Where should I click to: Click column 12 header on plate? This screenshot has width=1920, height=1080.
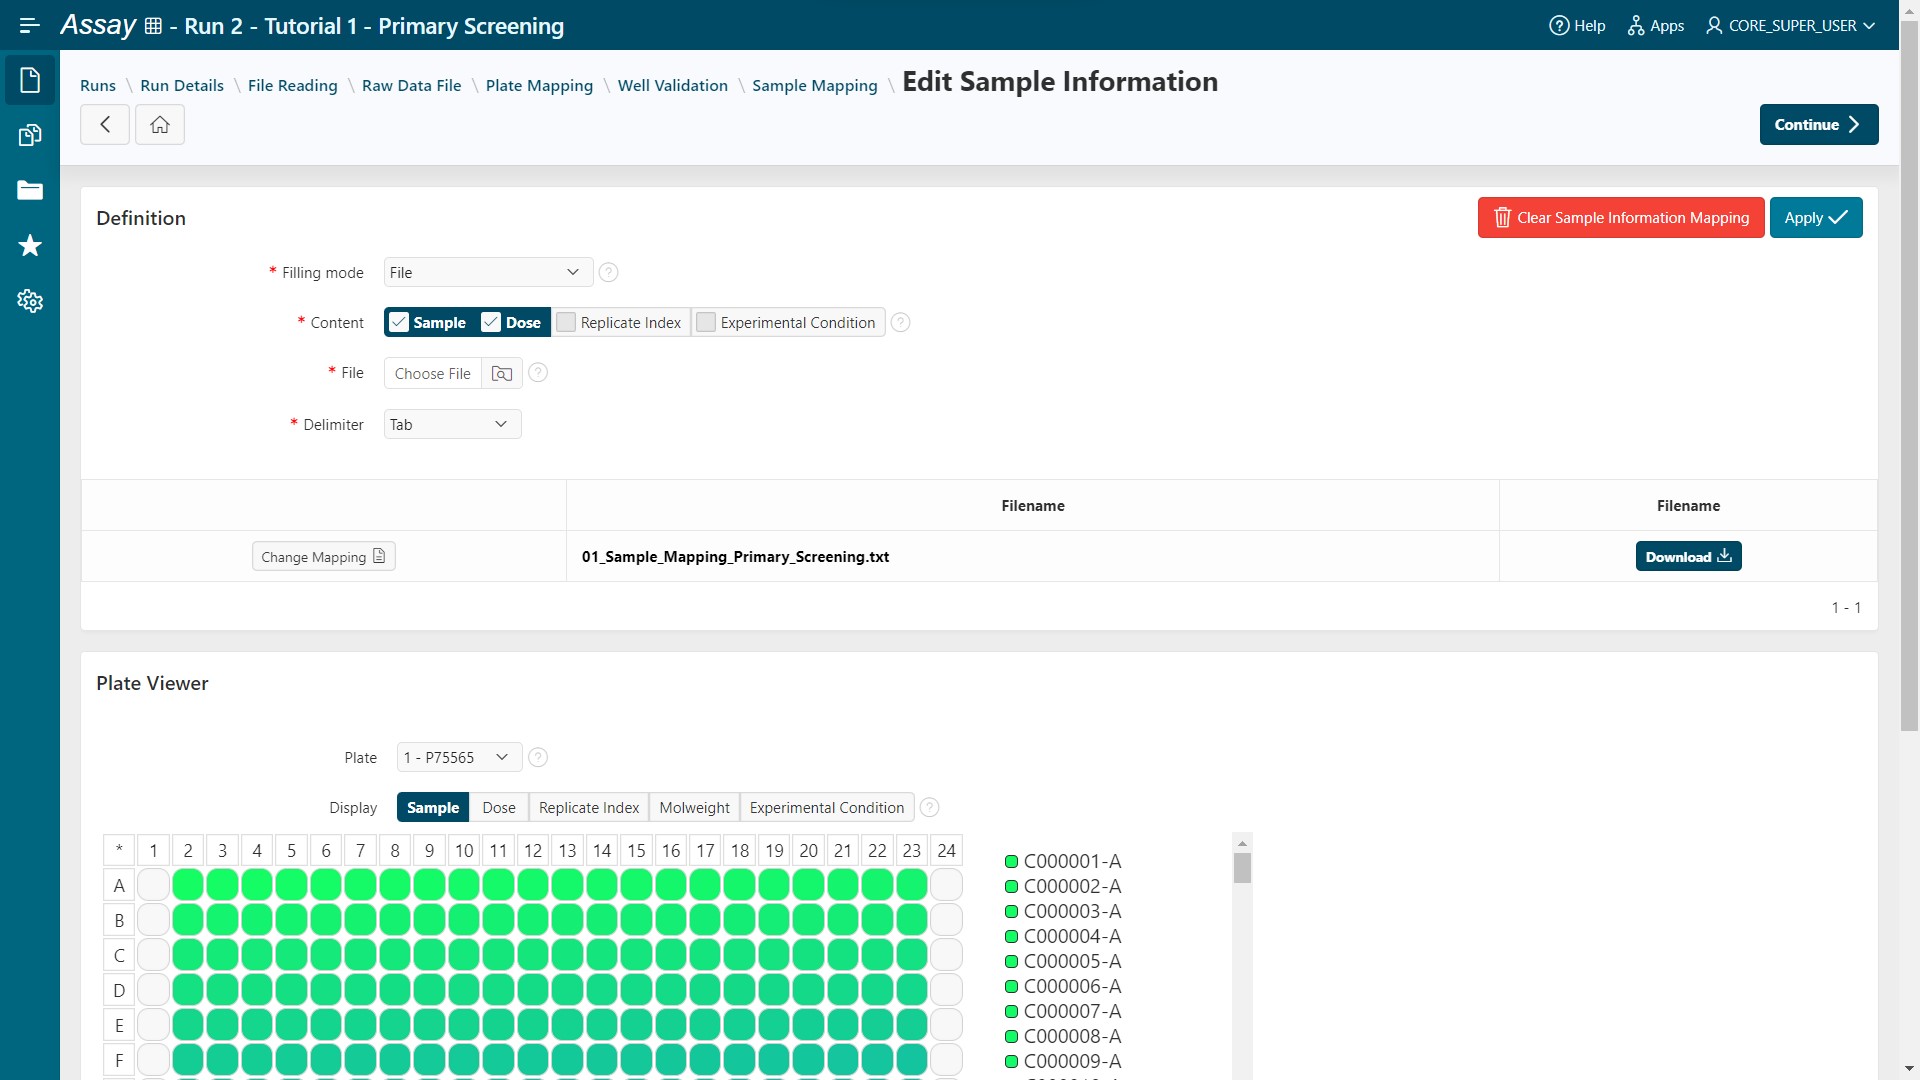[533, 851]
